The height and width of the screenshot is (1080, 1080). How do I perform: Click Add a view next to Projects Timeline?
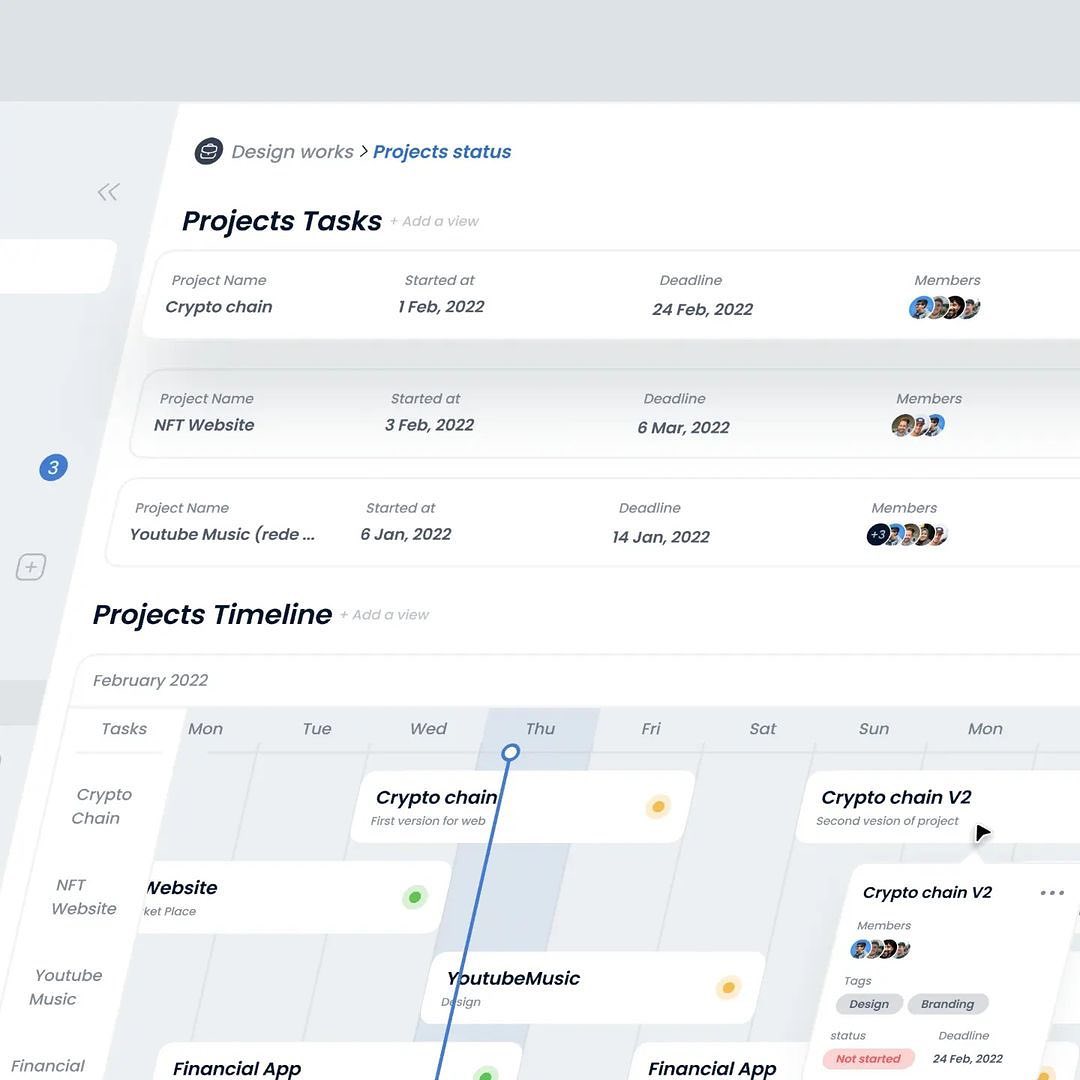point(384,614)
